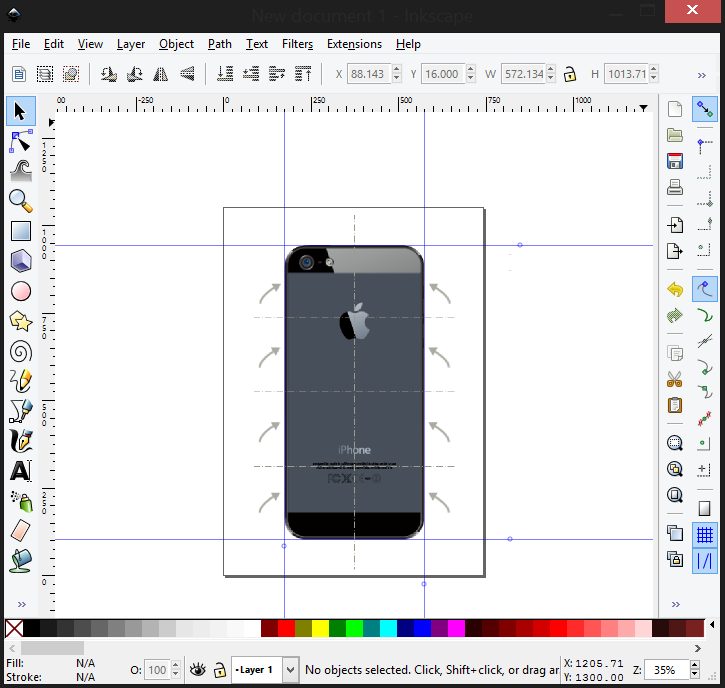Lower selection to bottom
Viewport: 725px width, 688px height.
click(x=225, y=74)
